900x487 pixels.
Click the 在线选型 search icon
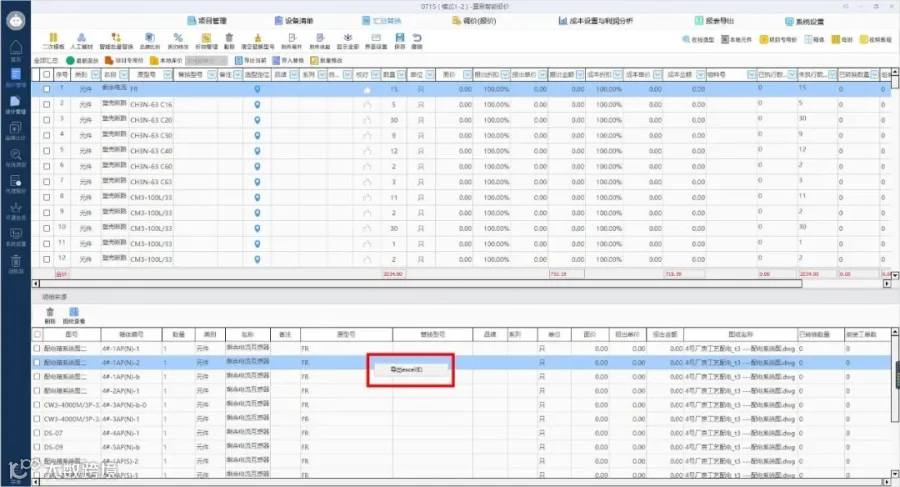(698, 40)
